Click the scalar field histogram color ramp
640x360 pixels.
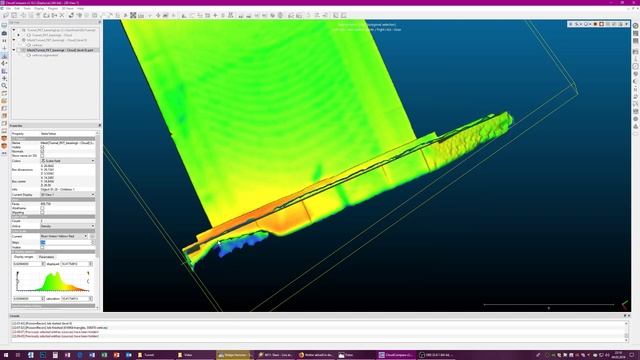tap(53, 281)
